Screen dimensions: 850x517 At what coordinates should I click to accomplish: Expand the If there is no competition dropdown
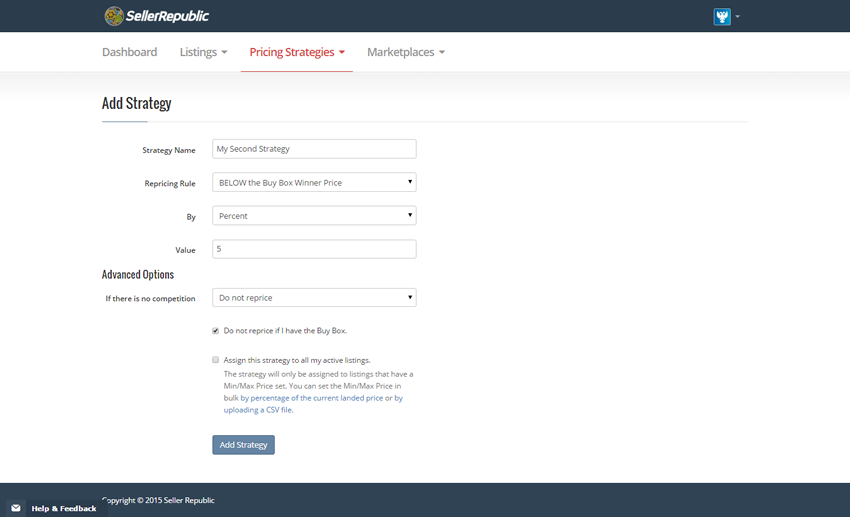pyautogui.click(x=314, y=298)
